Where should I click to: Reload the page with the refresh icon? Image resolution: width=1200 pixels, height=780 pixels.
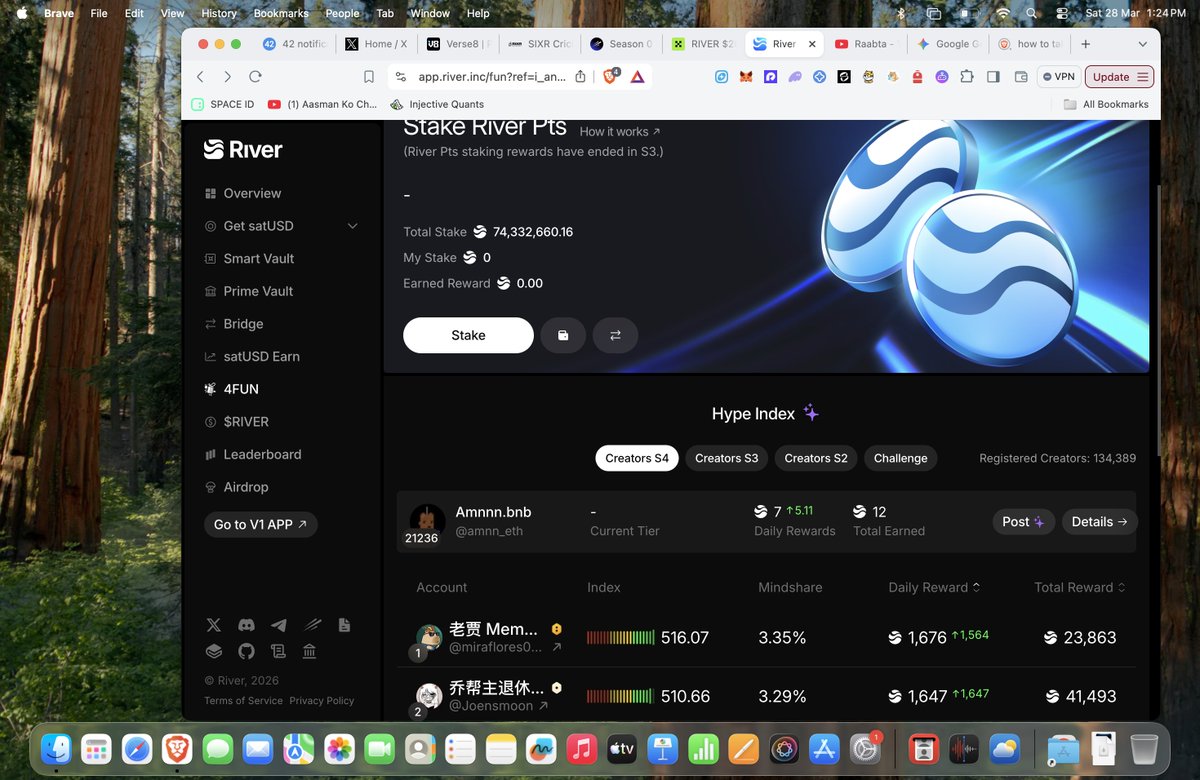point(256,77)
